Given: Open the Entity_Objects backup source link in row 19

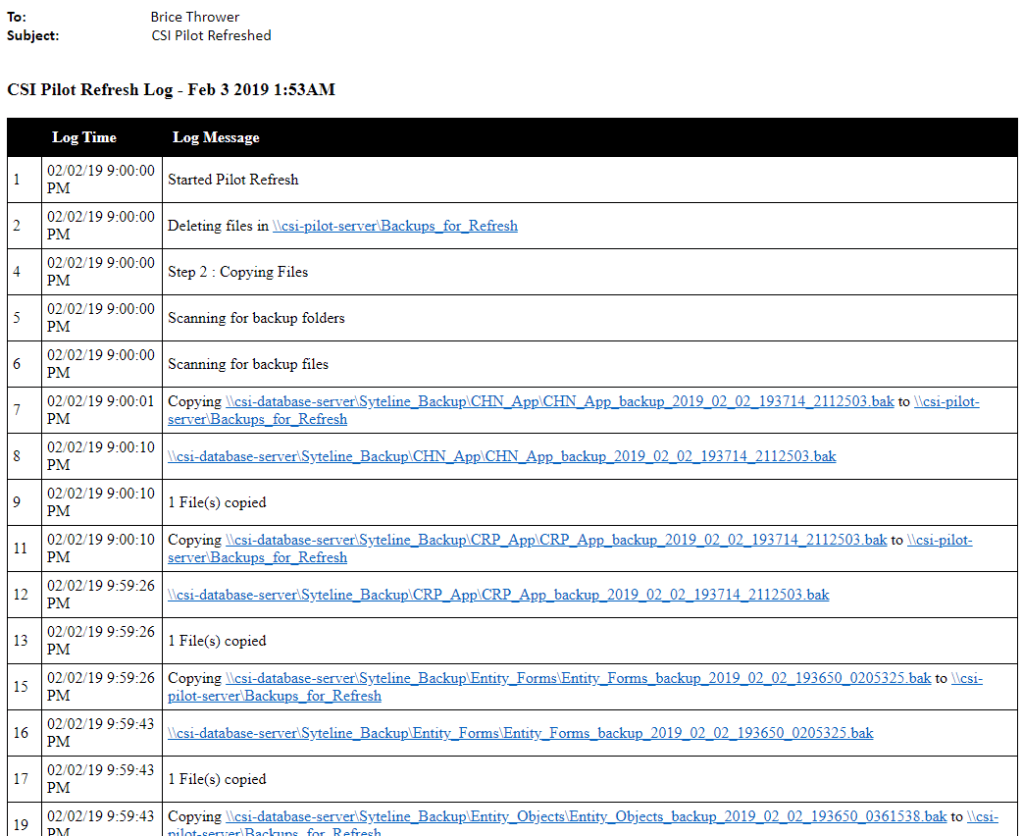Looking at the screenshot, I should tap(586, 816).
